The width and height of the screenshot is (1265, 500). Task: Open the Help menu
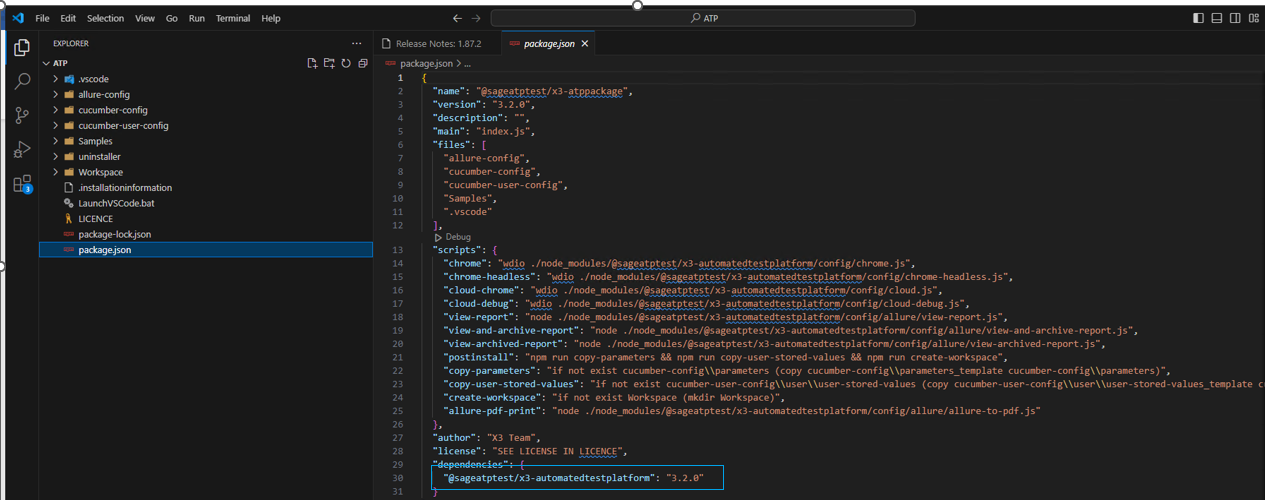271,18
